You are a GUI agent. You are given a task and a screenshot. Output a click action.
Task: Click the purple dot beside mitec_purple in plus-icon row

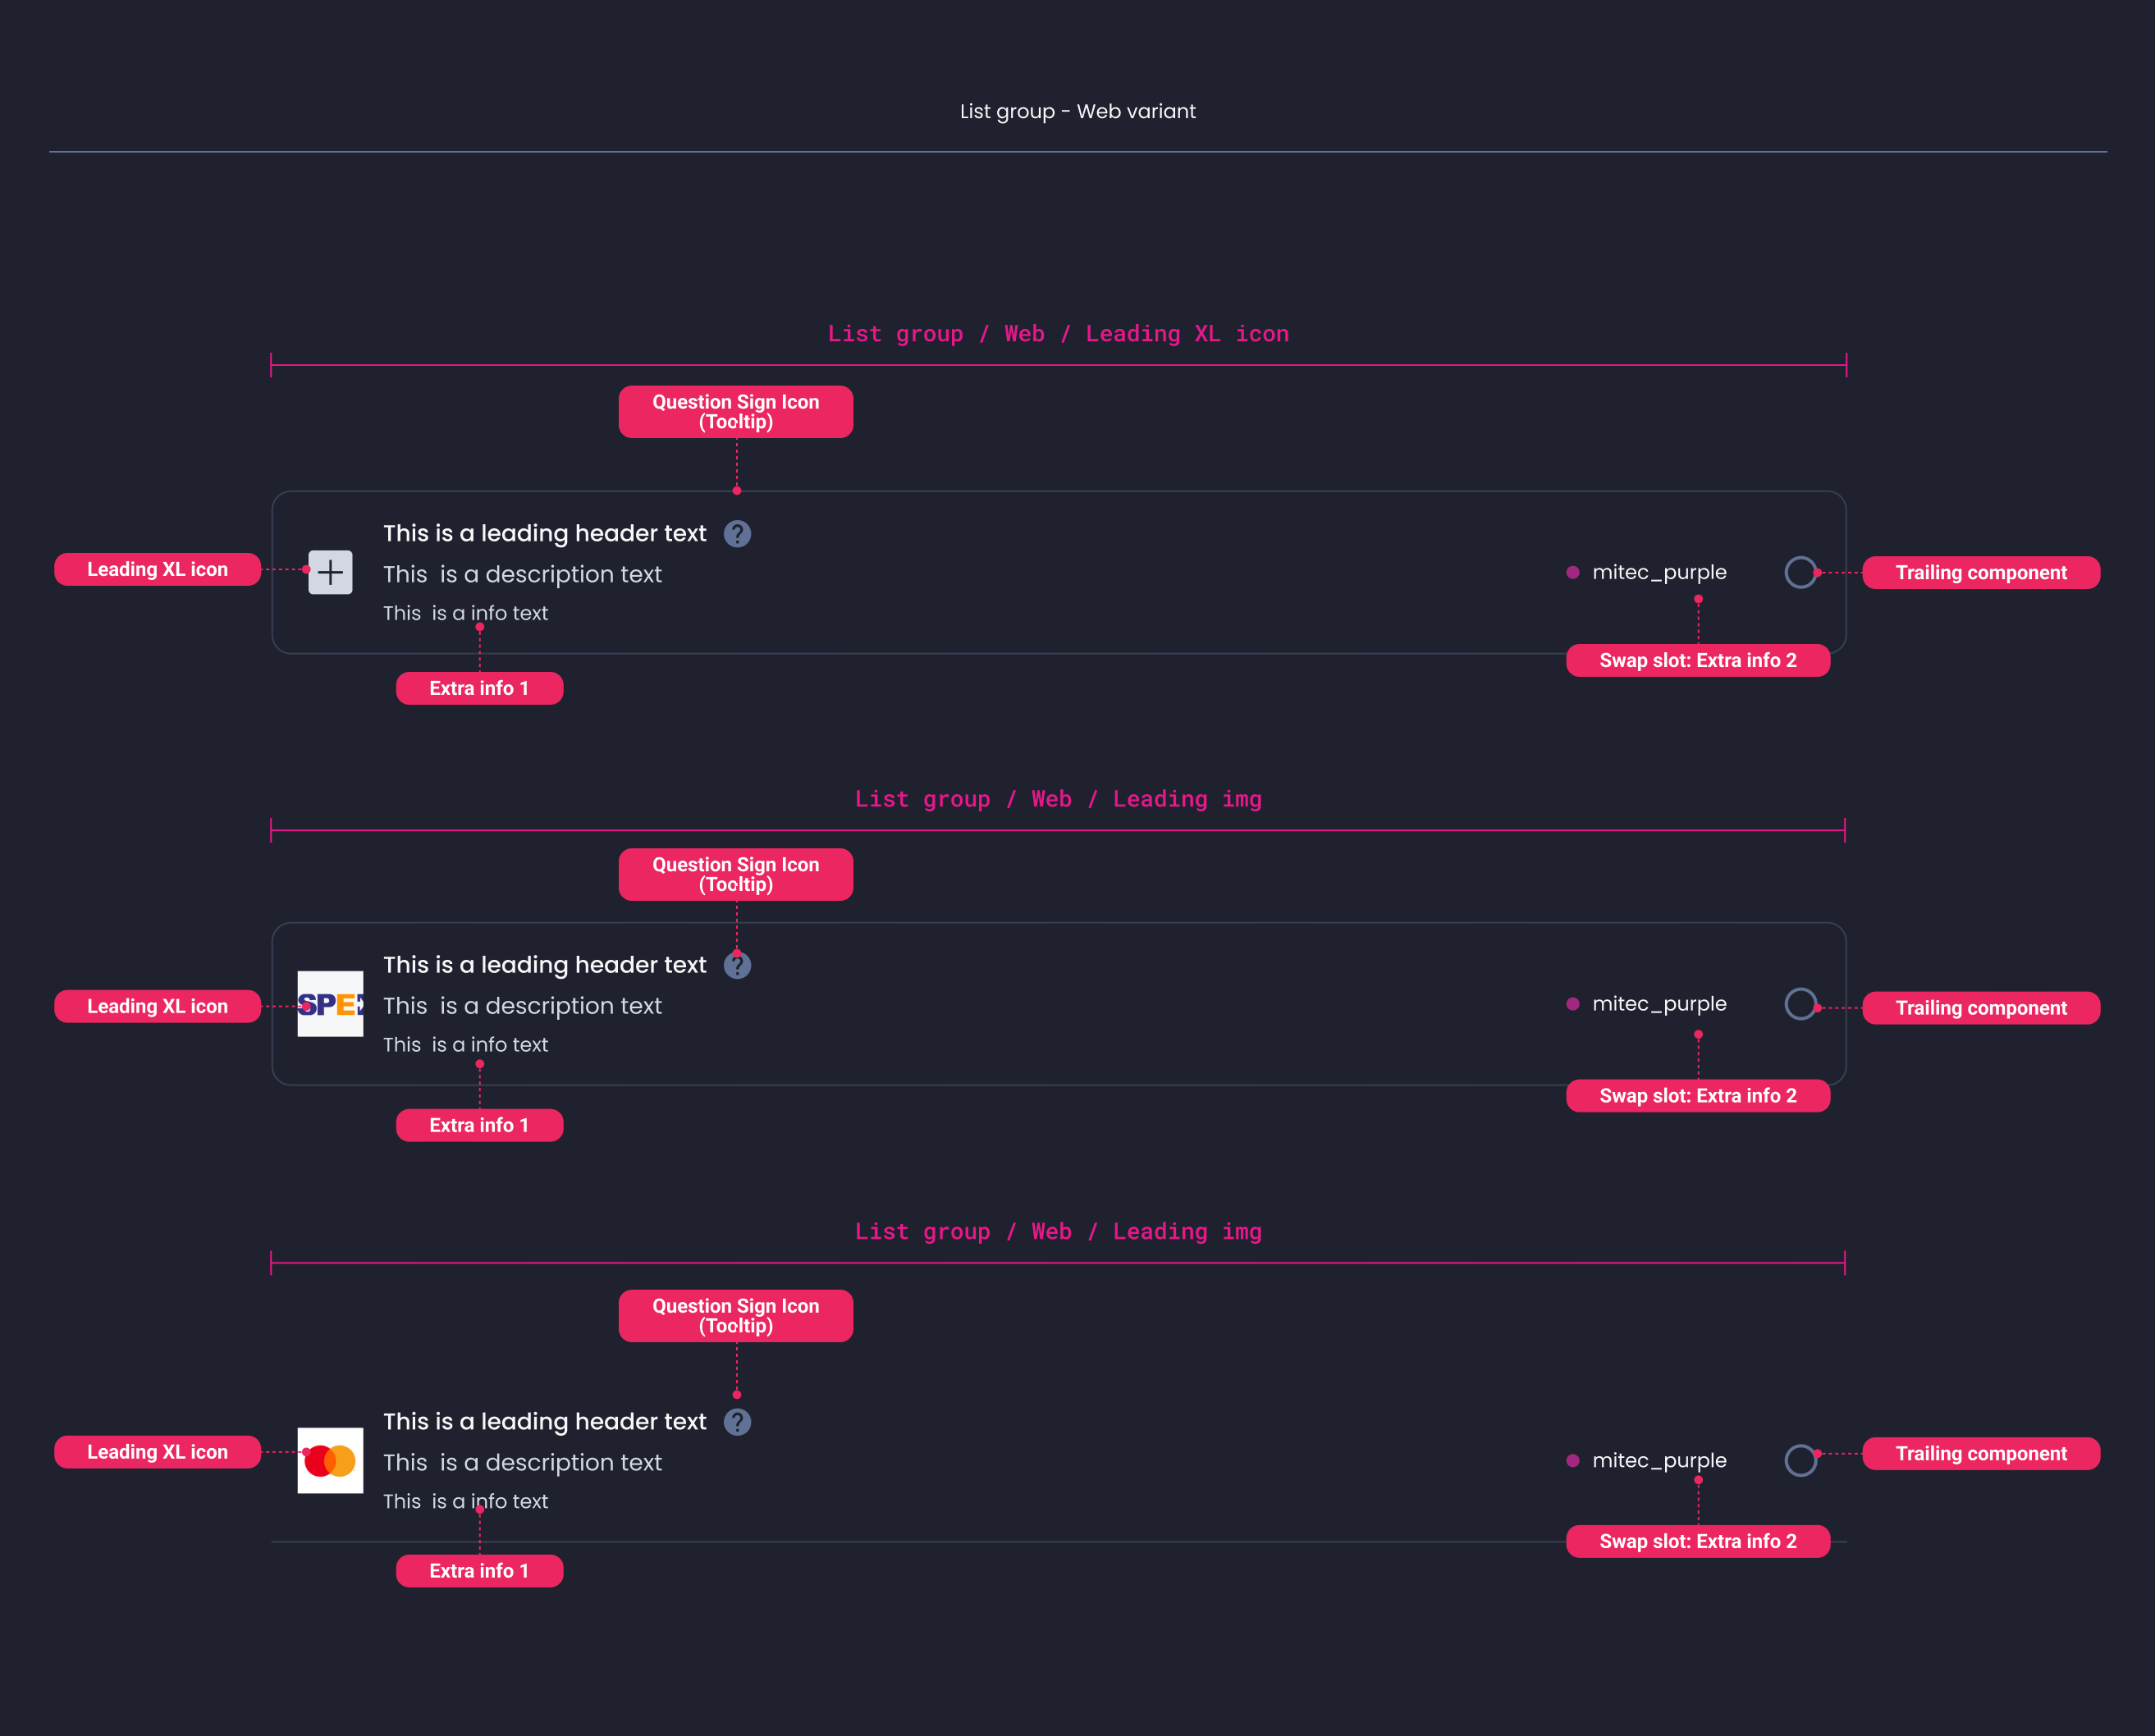pyautogui.click(x=1573, y=572)
